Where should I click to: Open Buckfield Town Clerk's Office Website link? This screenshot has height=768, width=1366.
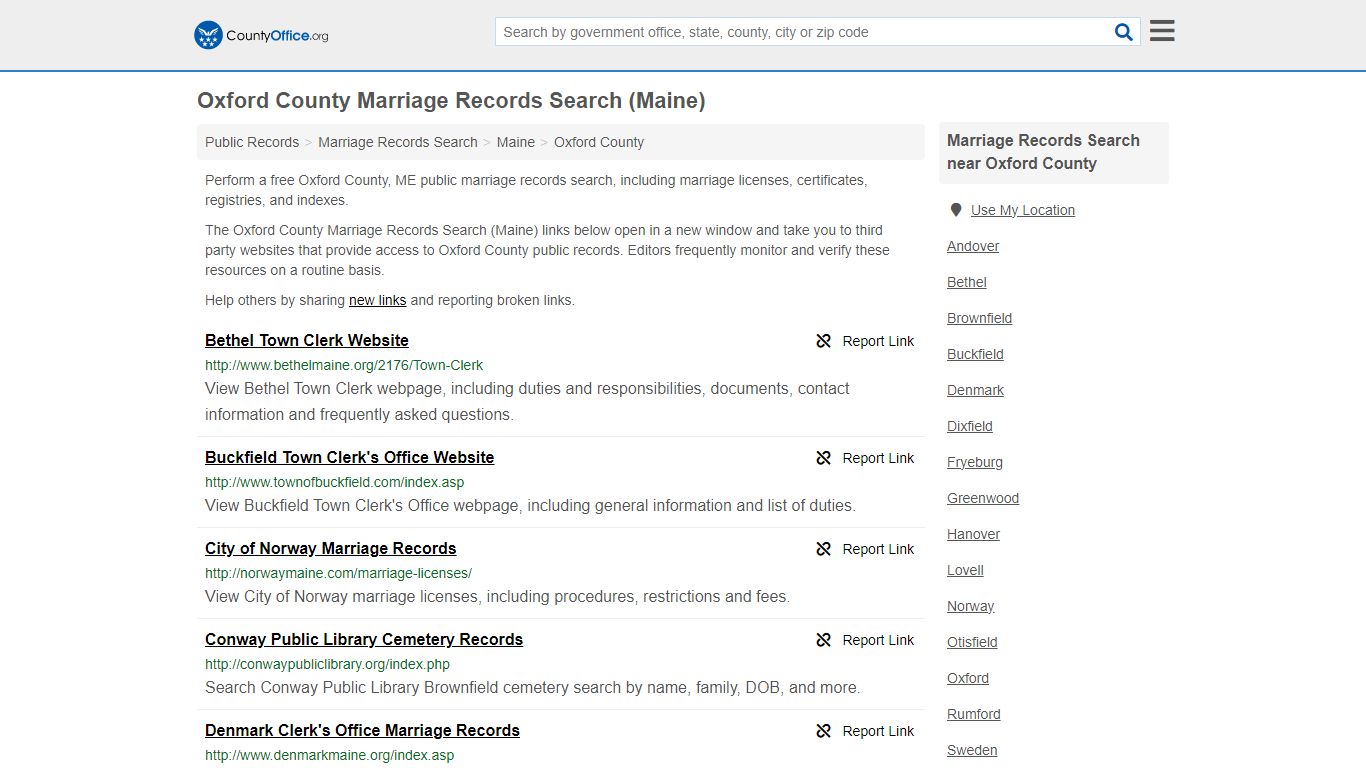pos(349,457)
